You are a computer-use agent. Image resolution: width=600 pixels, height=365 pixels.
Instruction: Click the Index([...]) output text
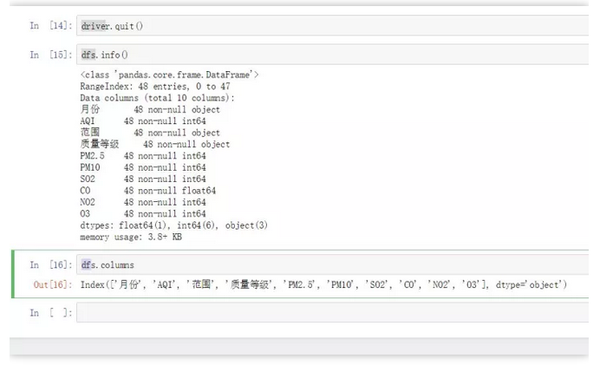(324, 285)
